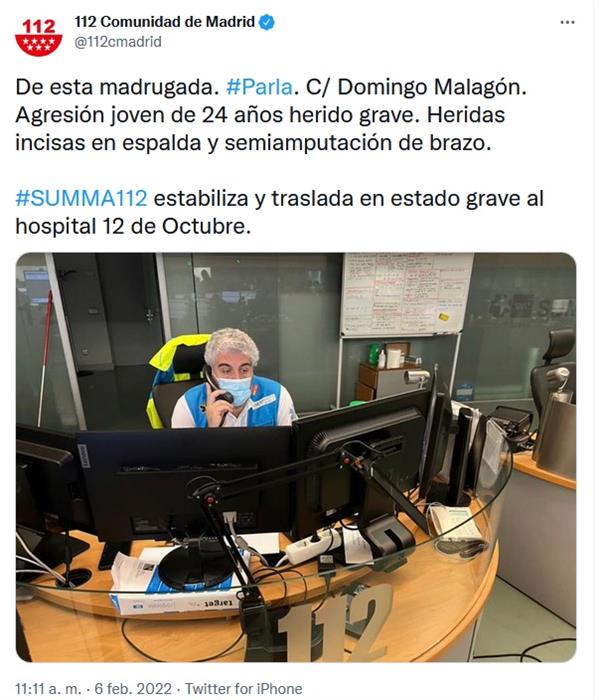
Task: Click the 112 glass desk logo in photo
Action: [335, 623]
